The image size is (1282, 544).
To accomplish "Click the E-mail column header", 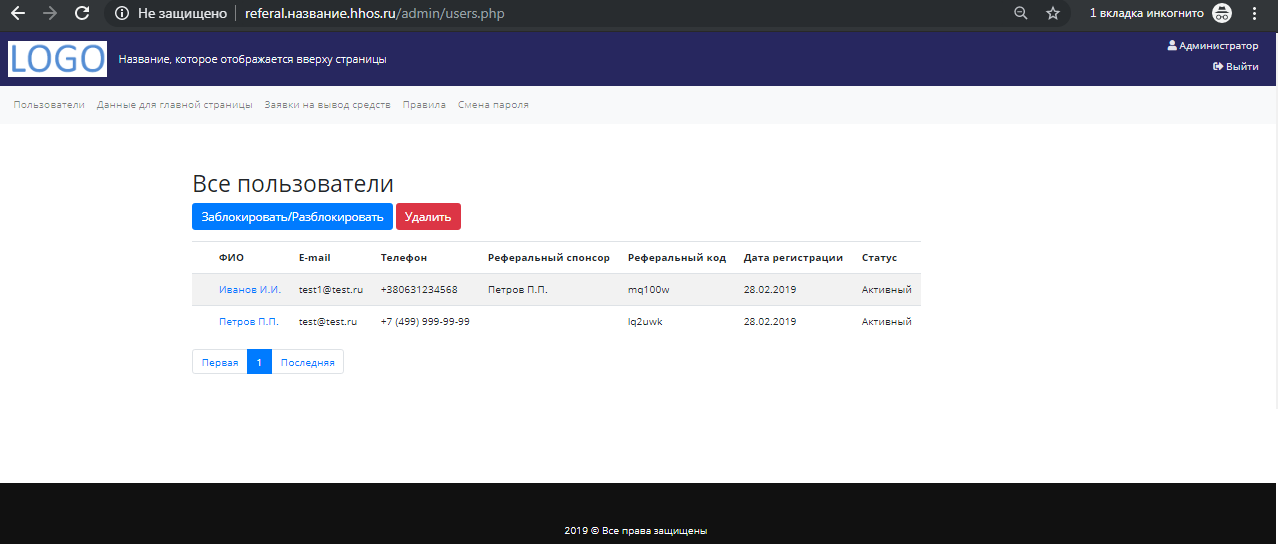I will tap(314, 258).
